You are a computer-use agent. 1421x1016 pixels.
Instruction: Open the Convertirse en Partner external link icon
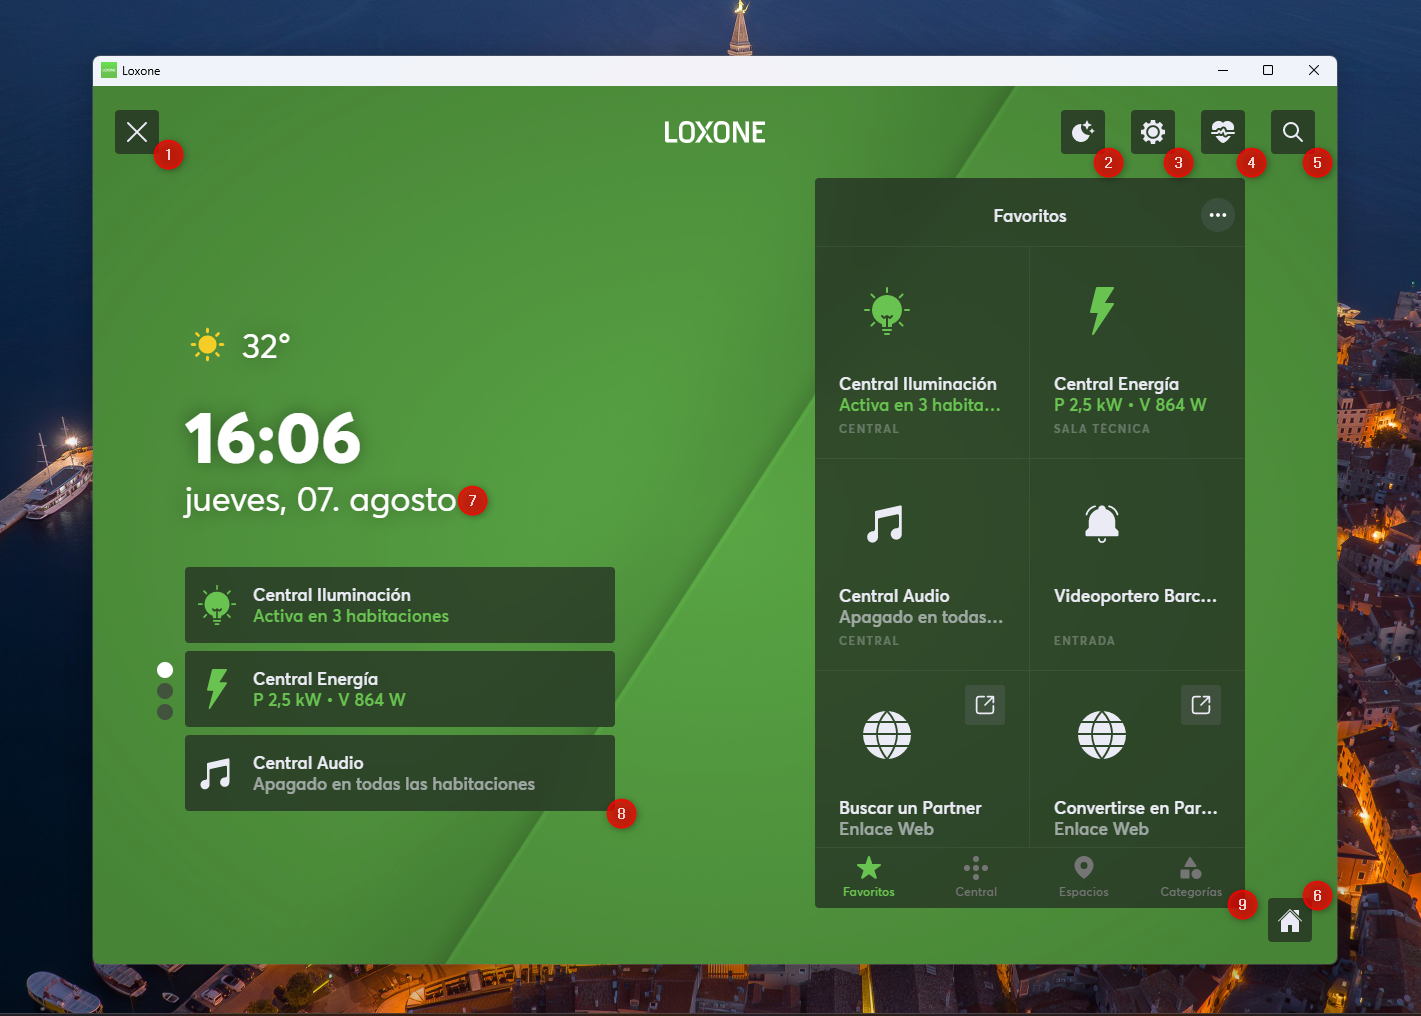click(1200, 705)
